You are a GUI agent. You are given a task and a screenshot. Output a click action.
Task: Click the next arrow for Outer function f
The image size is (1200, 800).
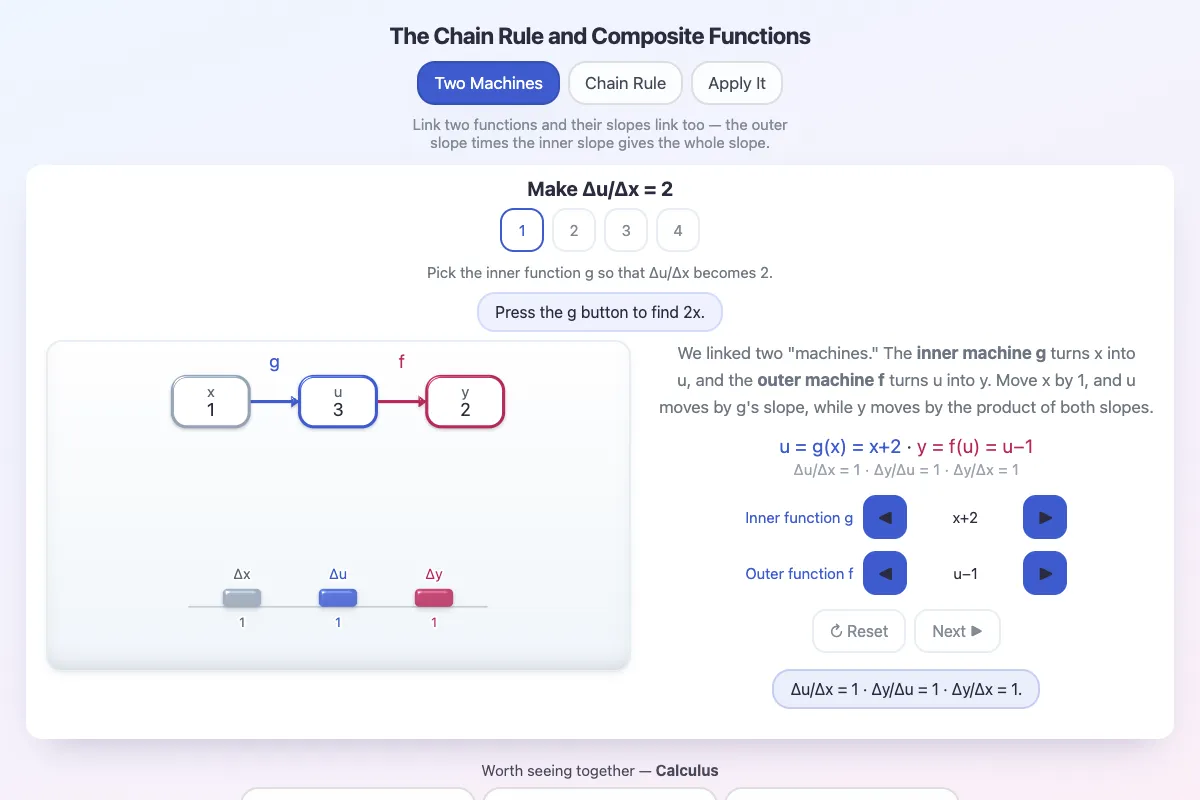click(1045, 573)
